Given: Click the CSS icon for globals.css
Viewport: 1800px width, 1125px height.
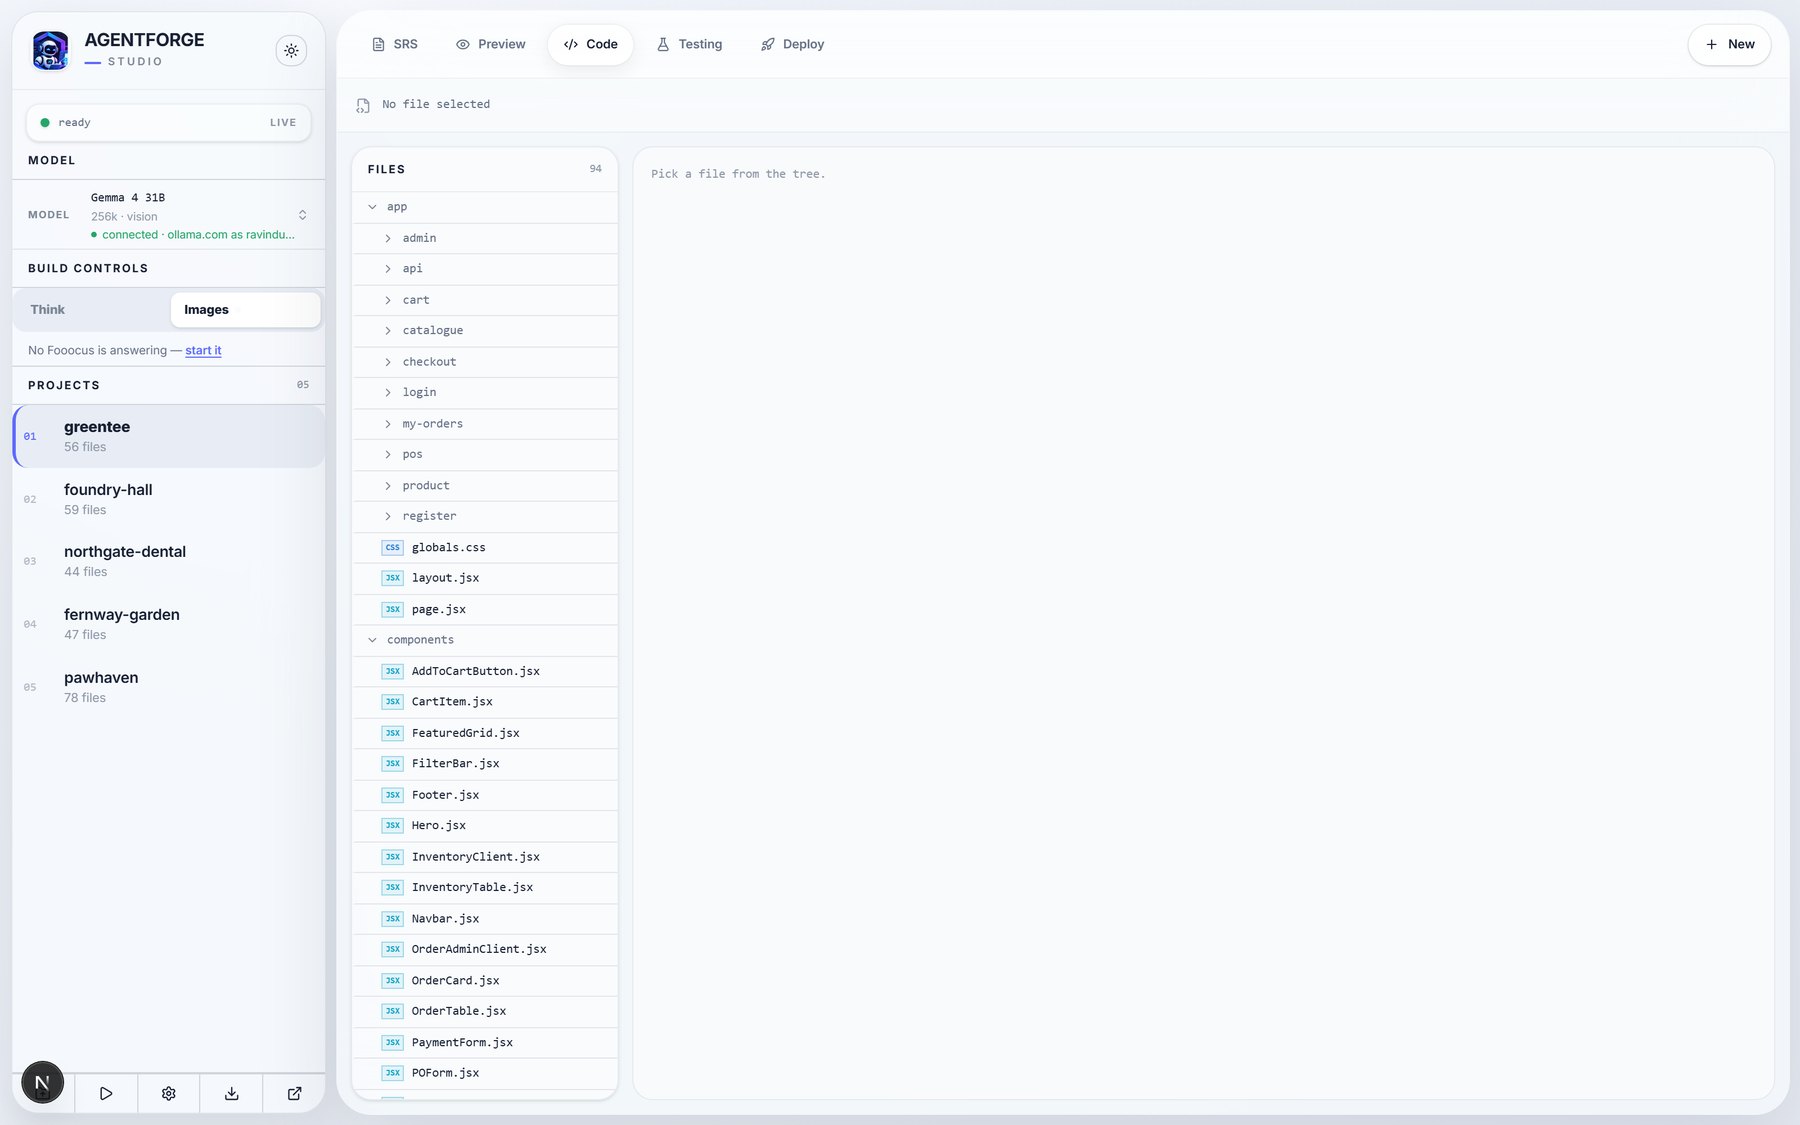Looking at the screenshot, I should [393, 548].
